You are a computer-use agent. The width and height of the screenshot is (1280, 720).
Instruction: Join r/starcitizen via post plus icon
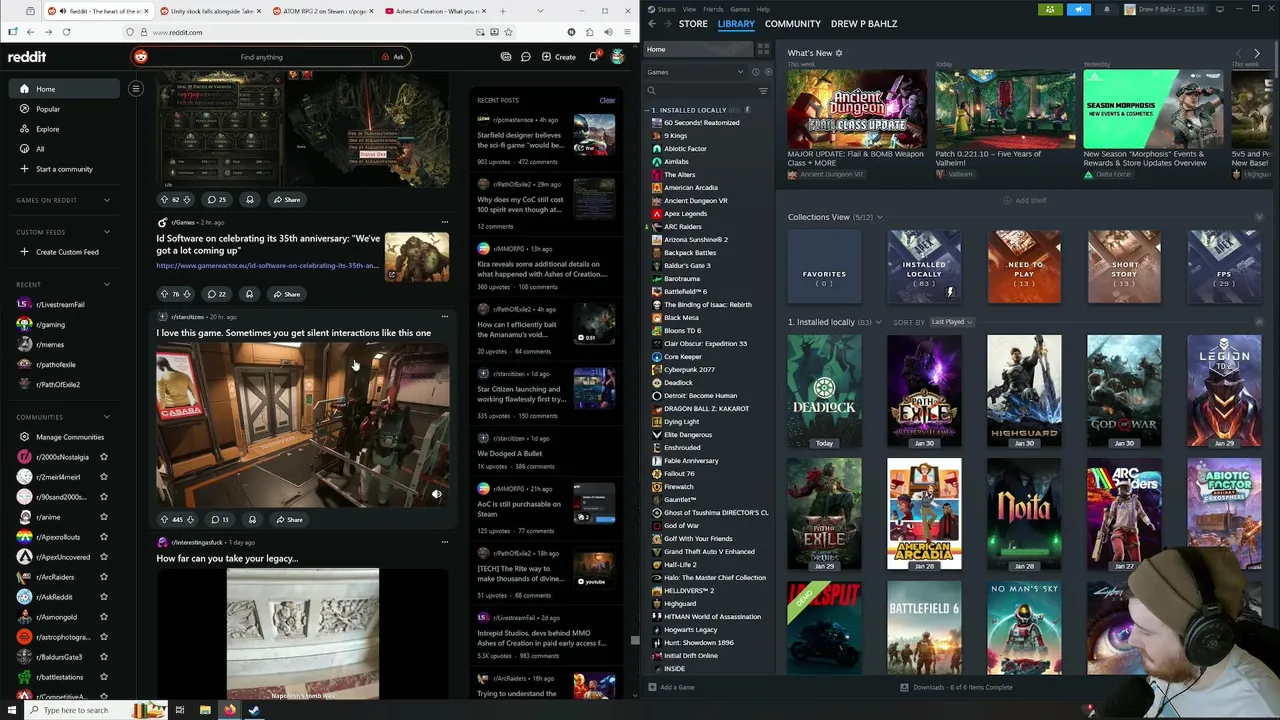point(162,317)
